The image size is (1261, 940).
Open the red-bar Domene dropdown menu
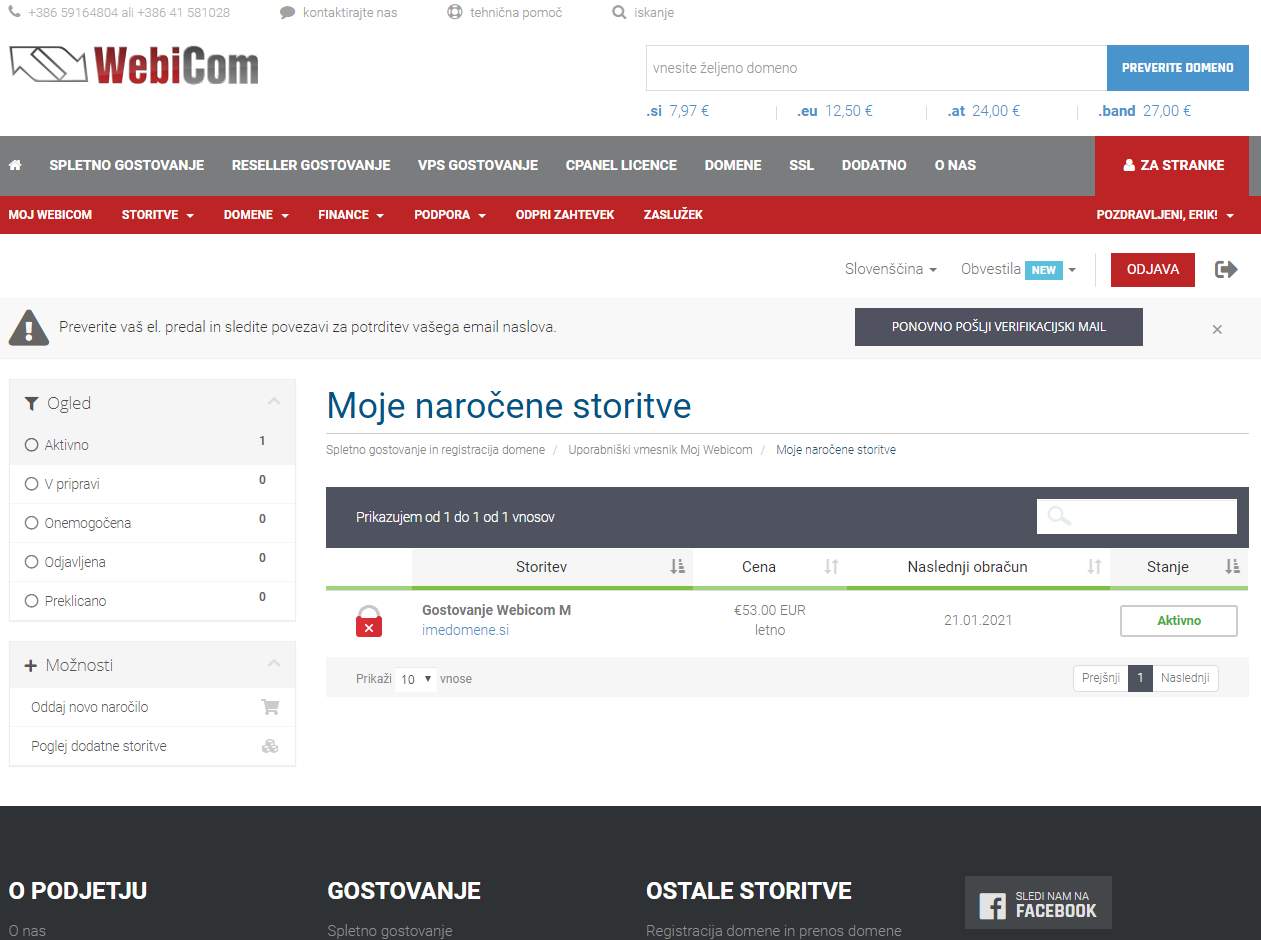[x=256, y=215]
